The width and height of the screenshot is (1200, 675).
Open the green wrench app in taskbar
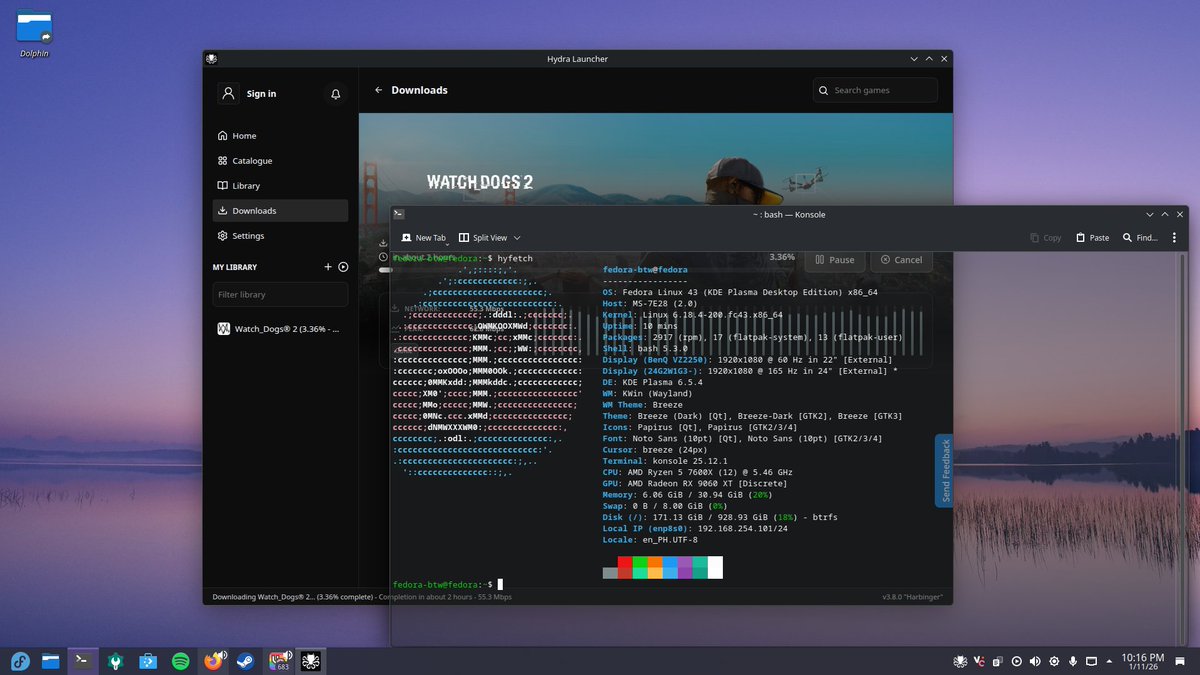116,661
